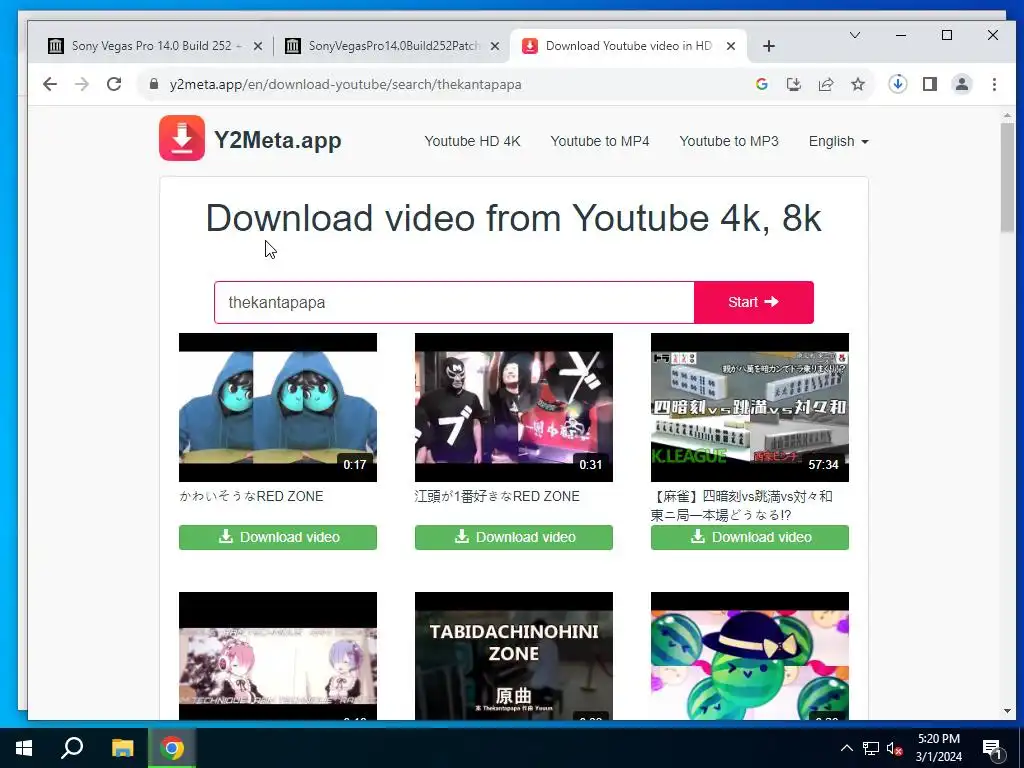Reload the page with the refresh icon

coord(114,84)
